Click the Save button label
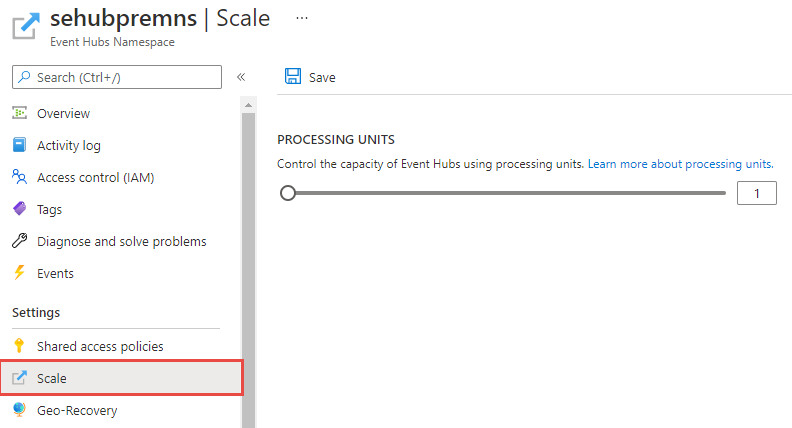Viewport: 792px width, 428px height. 322,77
